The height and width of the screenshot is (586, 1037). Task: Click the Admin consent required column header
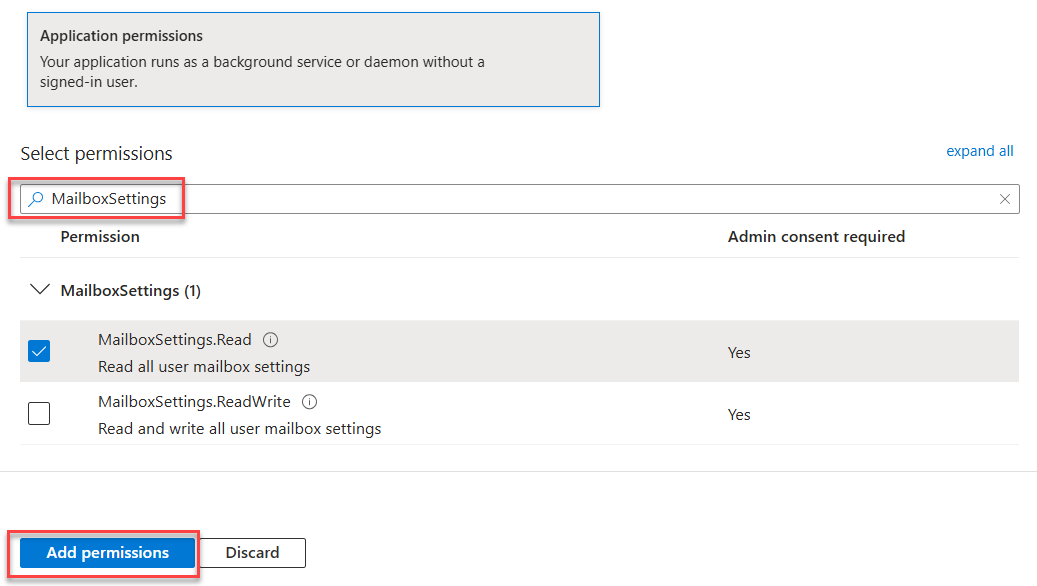click(x=815, y=237)
